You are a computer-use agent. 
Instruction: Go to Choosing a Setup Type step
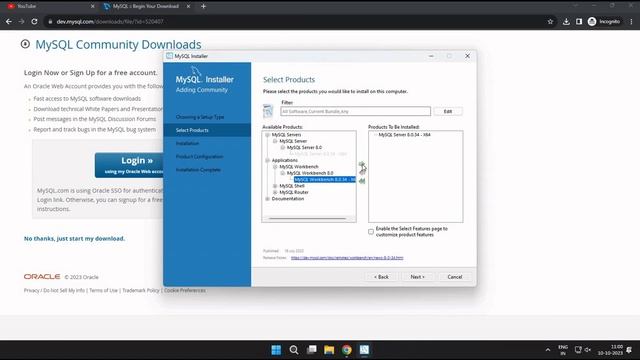pos(200,117)
